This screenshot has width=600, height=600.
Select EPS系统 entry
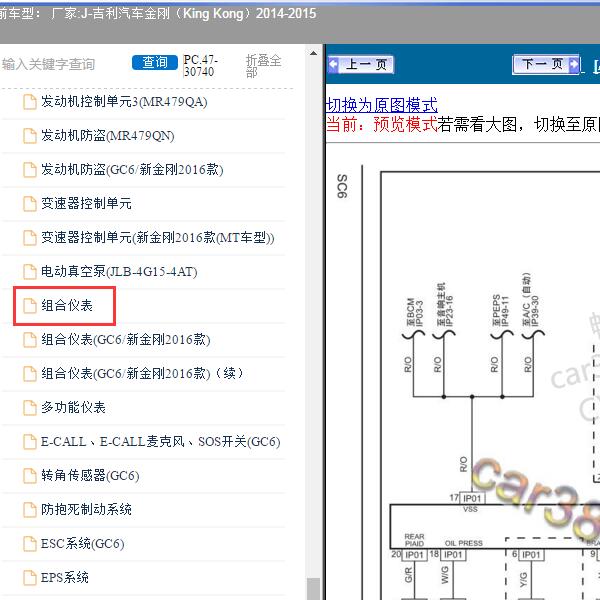(65, 577)
